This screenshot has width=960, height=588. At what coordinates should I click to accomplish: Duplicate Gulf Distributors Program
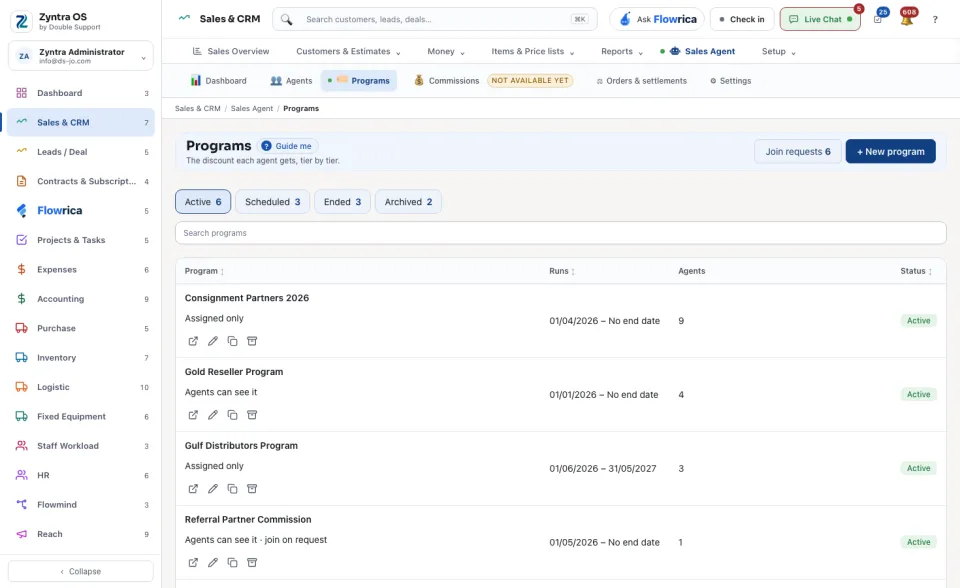point(232,489)
